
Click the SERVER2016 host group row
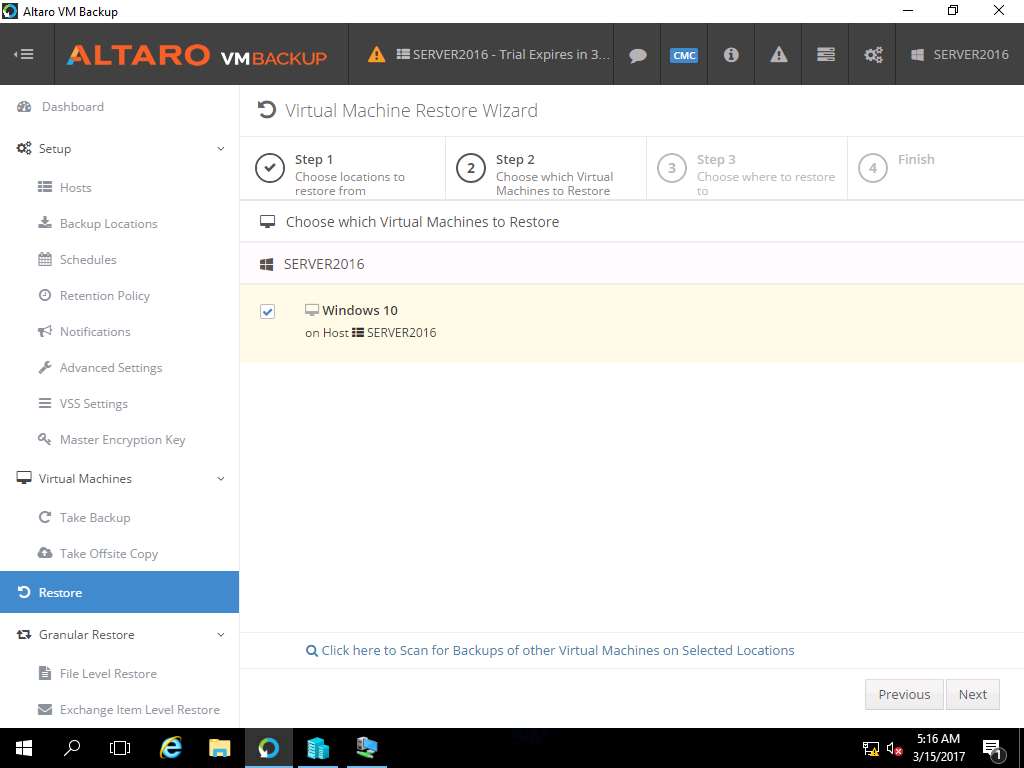632,264
